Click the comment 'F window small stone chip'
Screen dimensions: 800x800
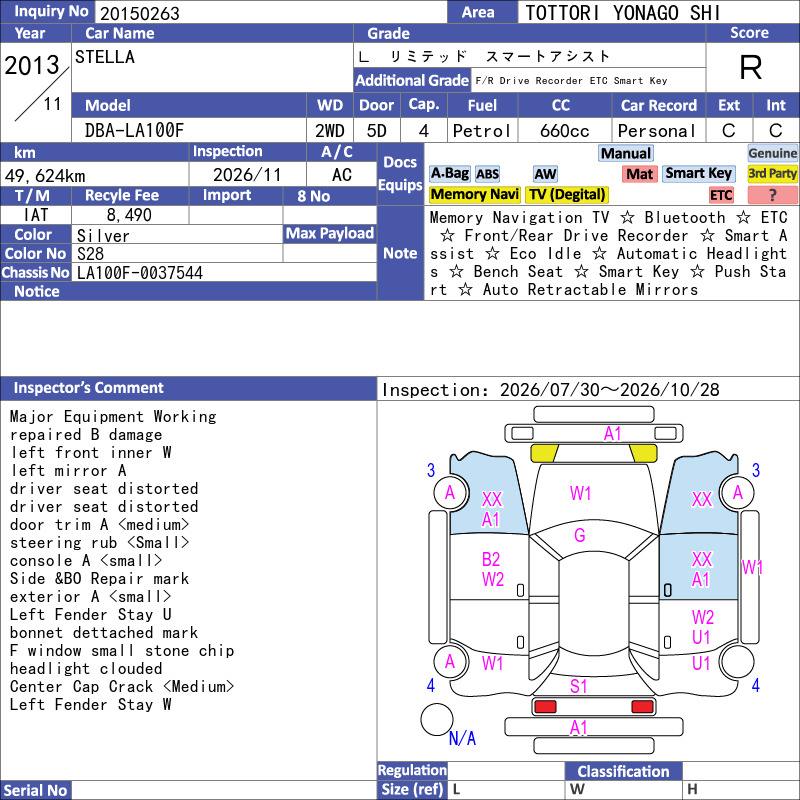pyautogui.click(x=122, y=651)
